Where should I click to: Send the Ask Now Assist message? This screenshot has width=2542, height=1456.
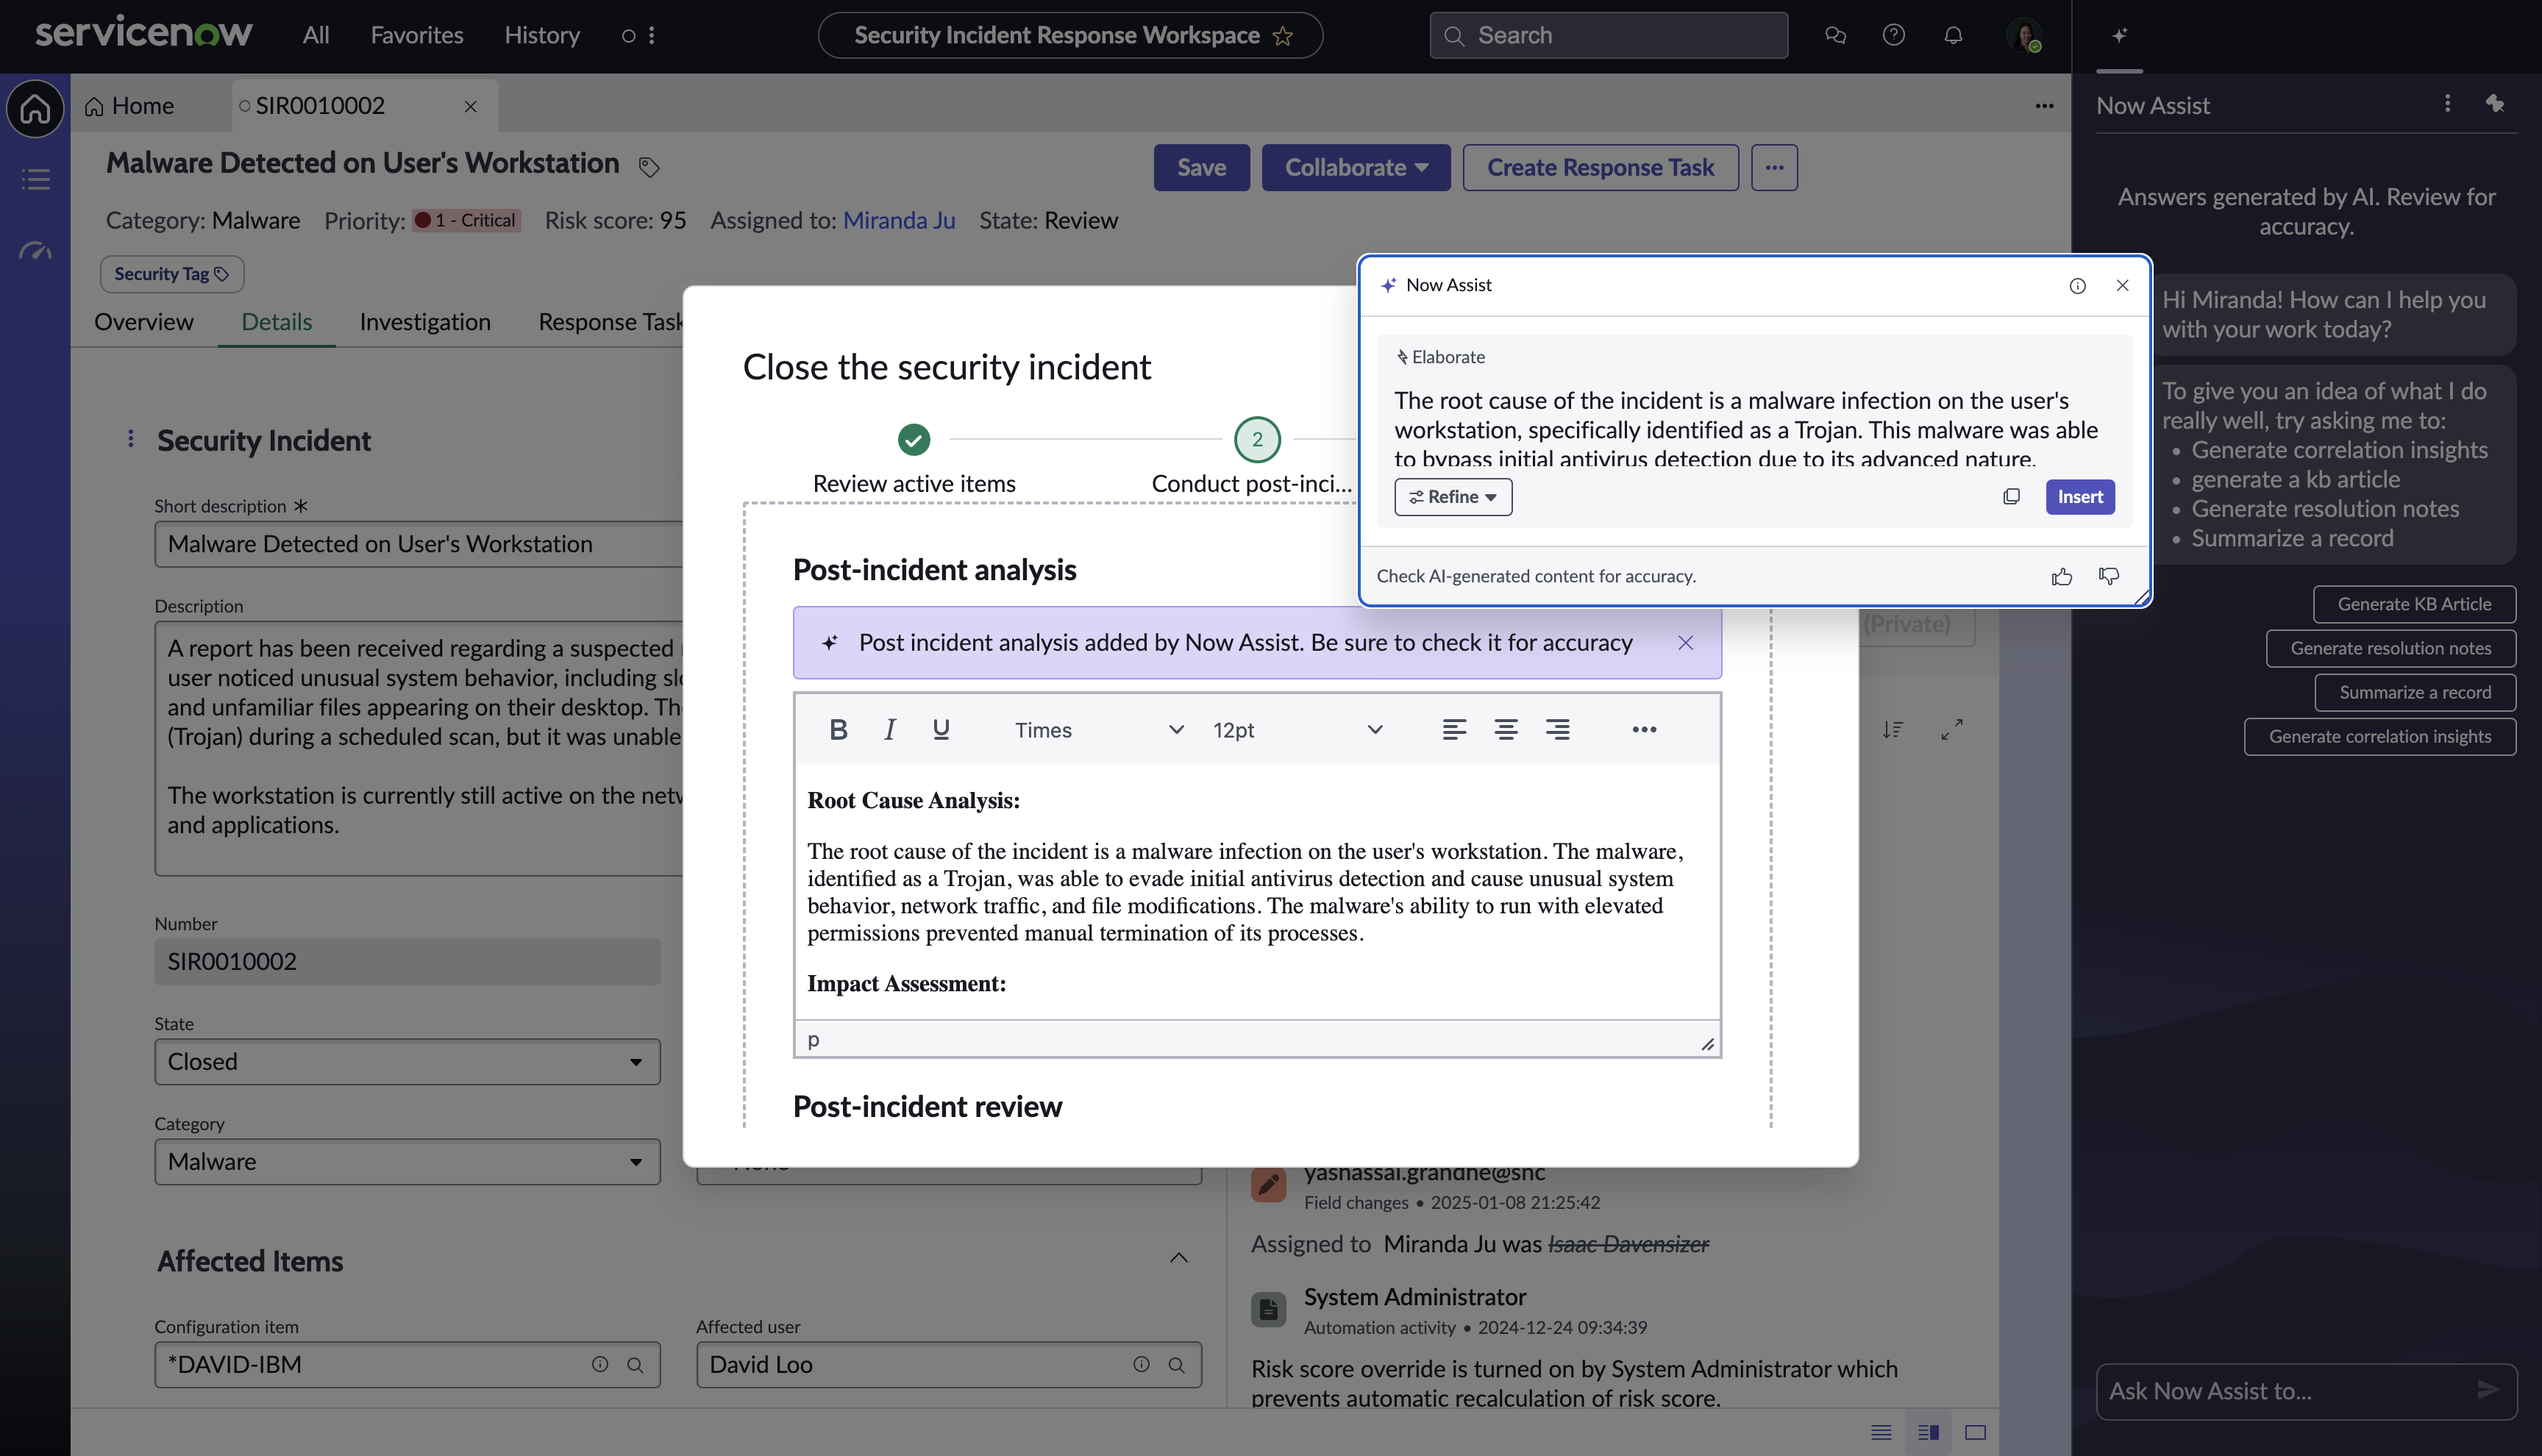(2488, 1390)
